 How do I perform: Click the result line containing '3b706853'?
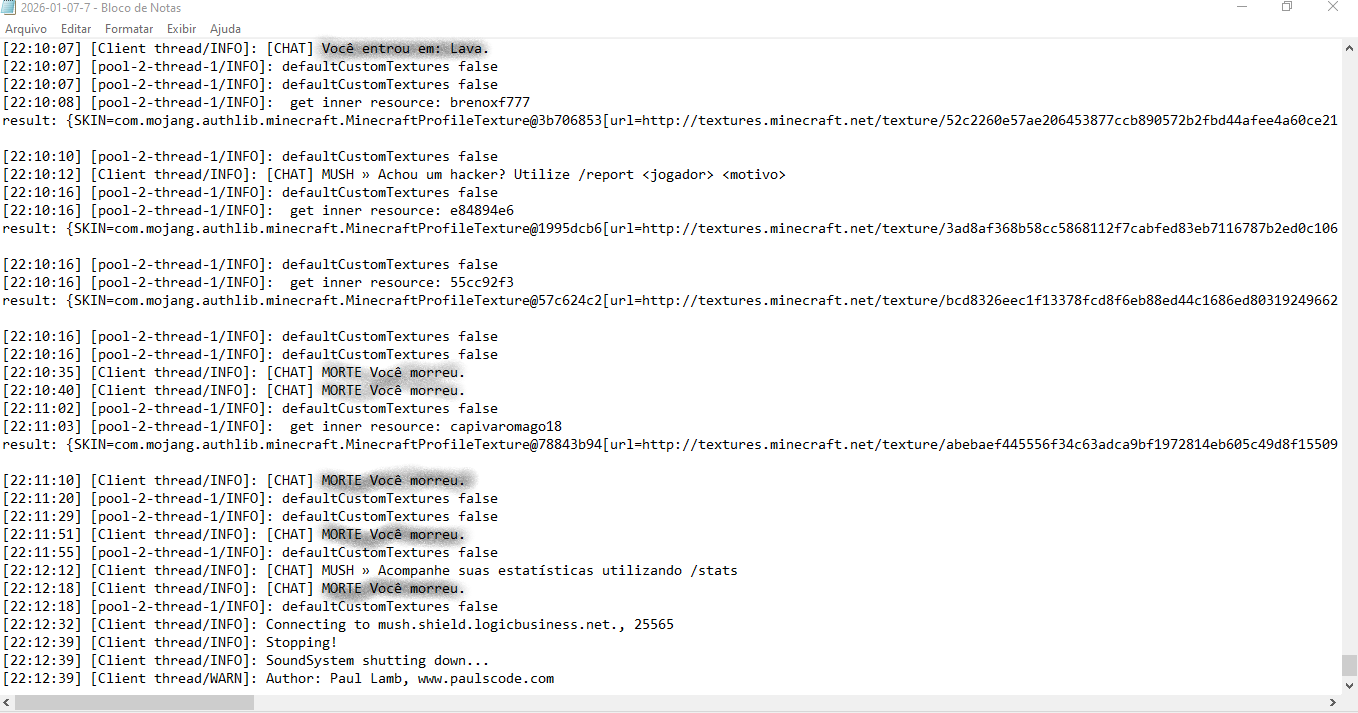pyautogui.click(x=670, y=120)
